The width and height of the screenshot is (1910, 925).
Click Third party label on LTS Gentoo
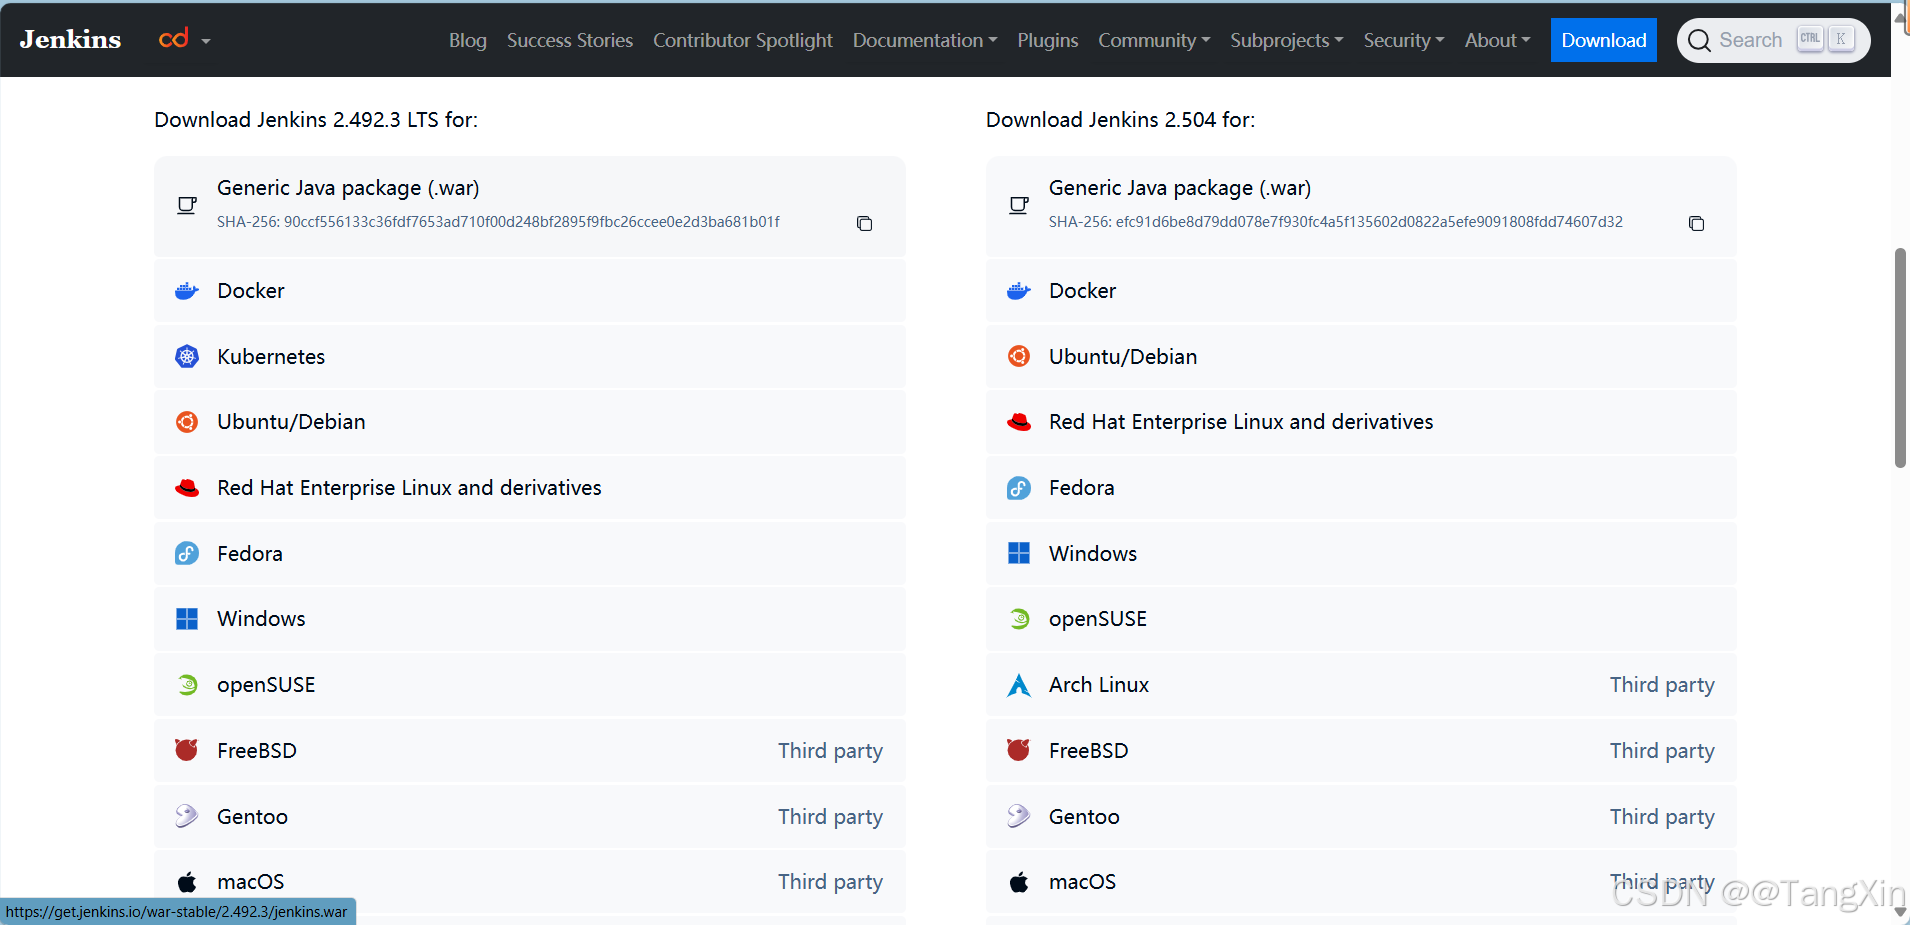[831, 817]
